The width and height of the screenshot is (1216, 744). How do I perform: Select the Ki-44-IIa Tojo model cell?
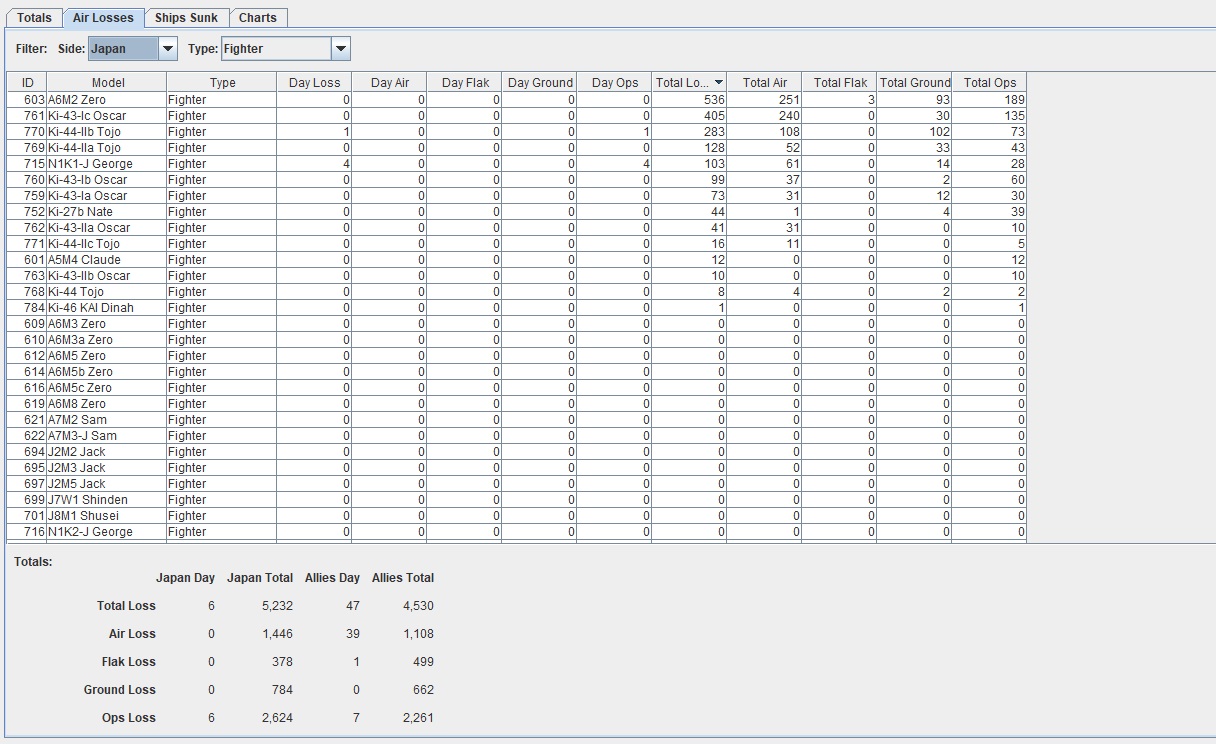[107, 148]
